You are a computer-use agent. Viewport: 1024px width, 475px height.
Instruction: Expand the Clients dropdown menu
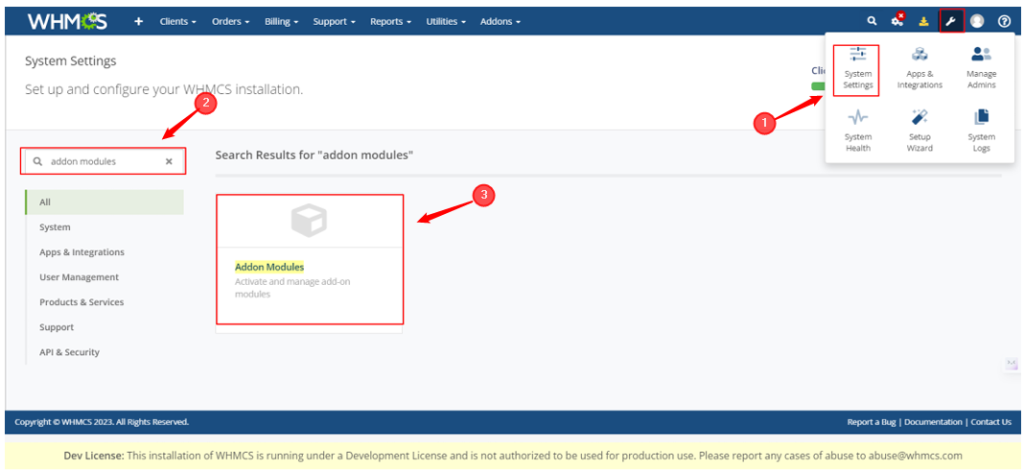178,21
